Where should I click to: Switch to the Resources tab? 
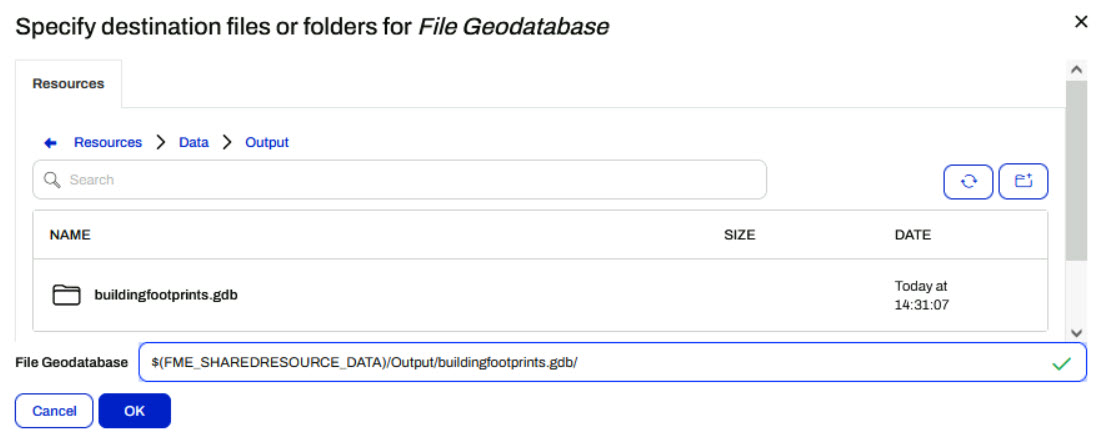pos(68,84)
